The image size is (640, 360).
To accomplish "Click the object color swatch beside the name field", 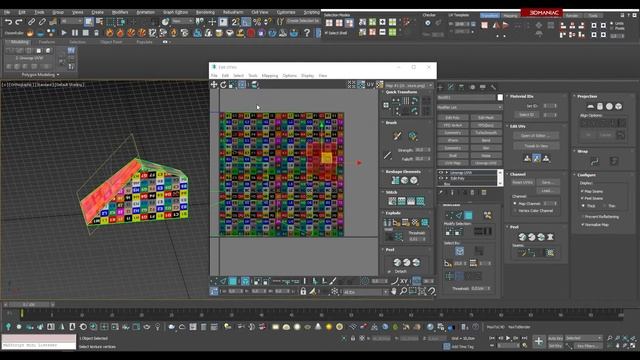I will (x=500, y=98).
